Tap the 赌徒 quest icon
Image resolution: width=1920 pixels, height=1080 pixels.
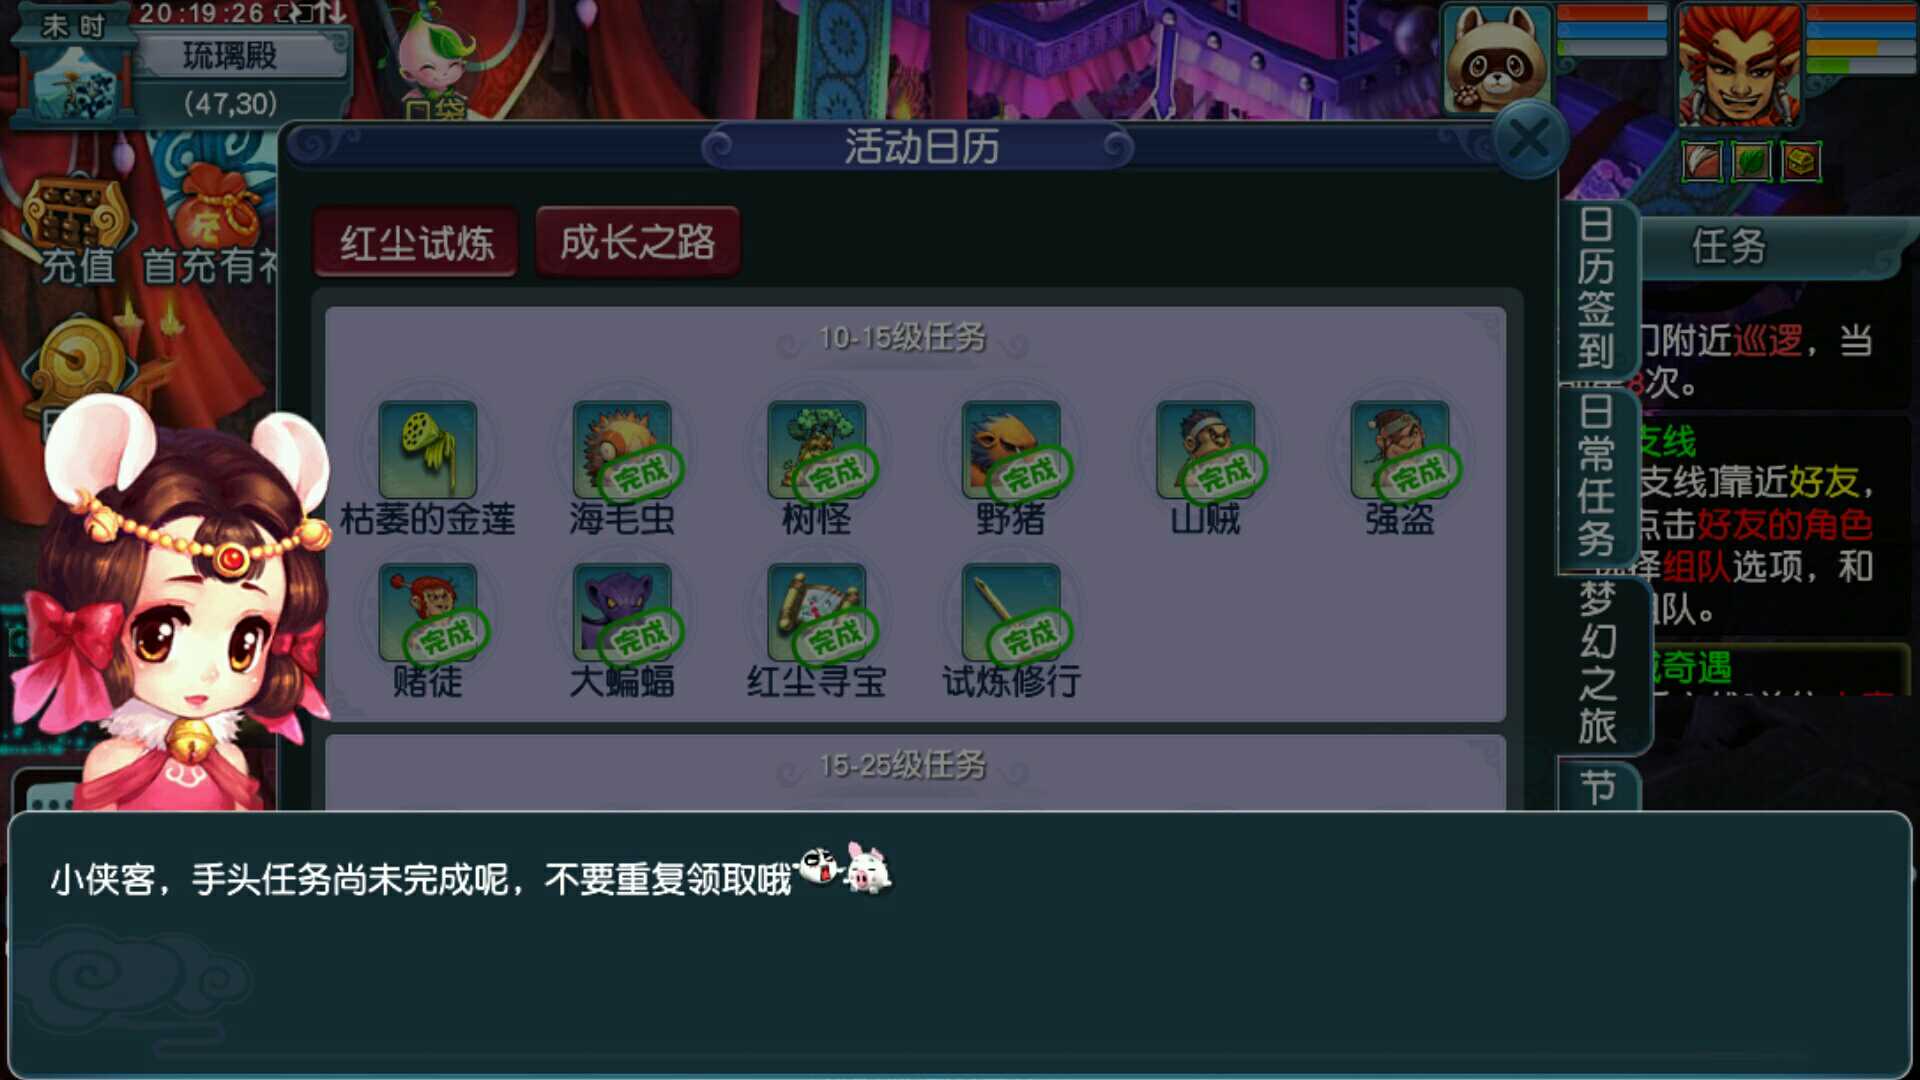(x=427, y=612)
